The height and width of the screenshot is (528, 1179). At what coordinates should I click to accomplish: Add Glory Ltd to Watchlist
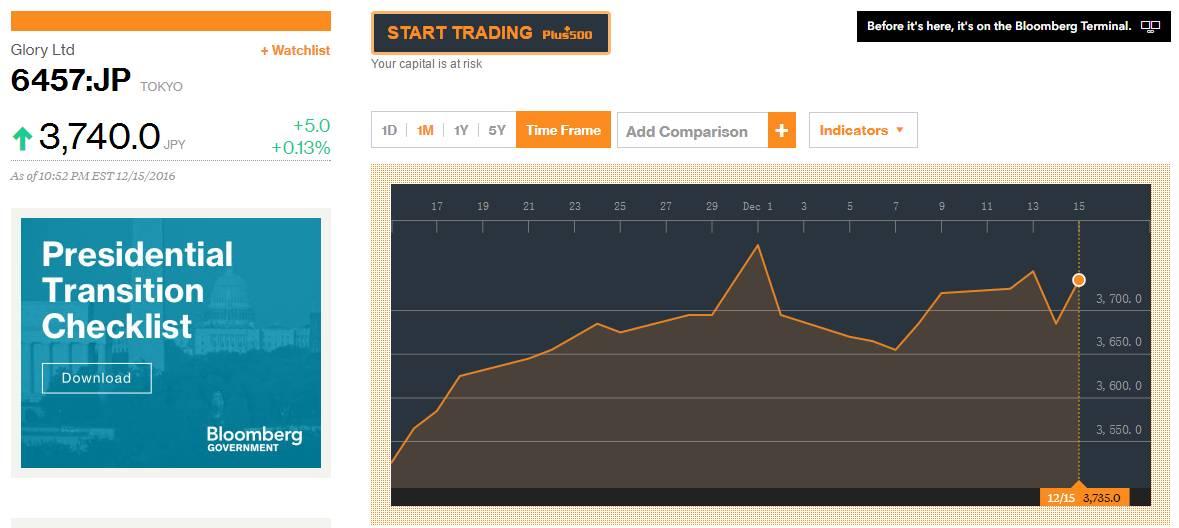295,50
